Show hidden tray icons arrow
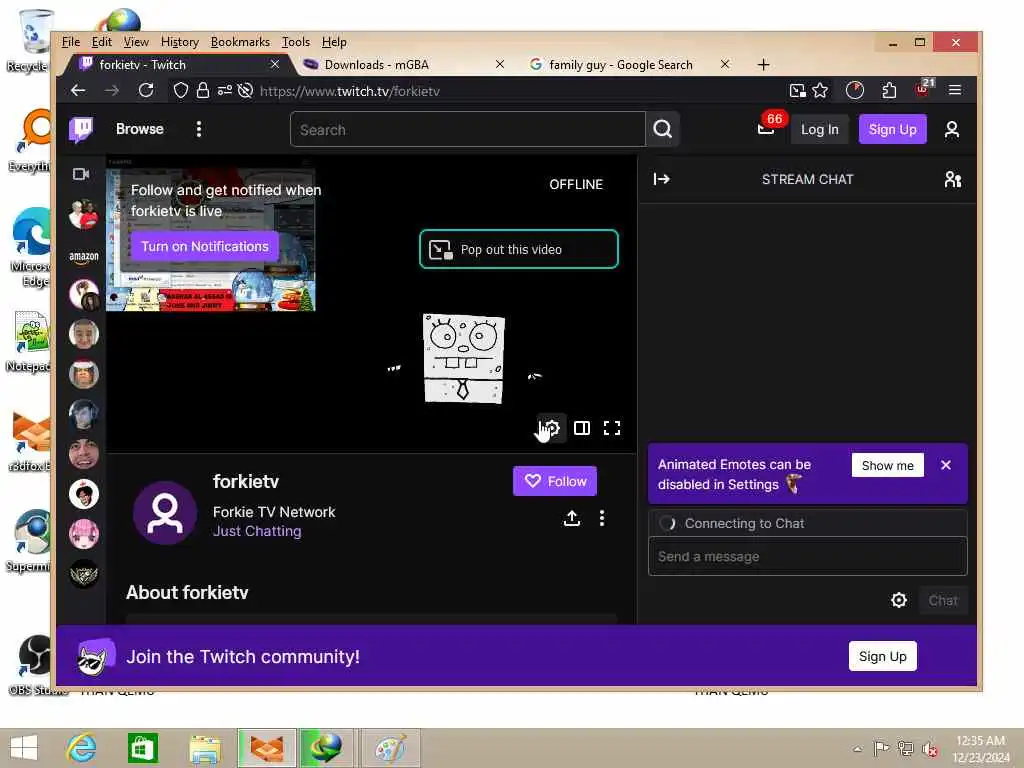The height and width of the screenshot is (768, 1024). pyautogui.click(x=857, y=749)
